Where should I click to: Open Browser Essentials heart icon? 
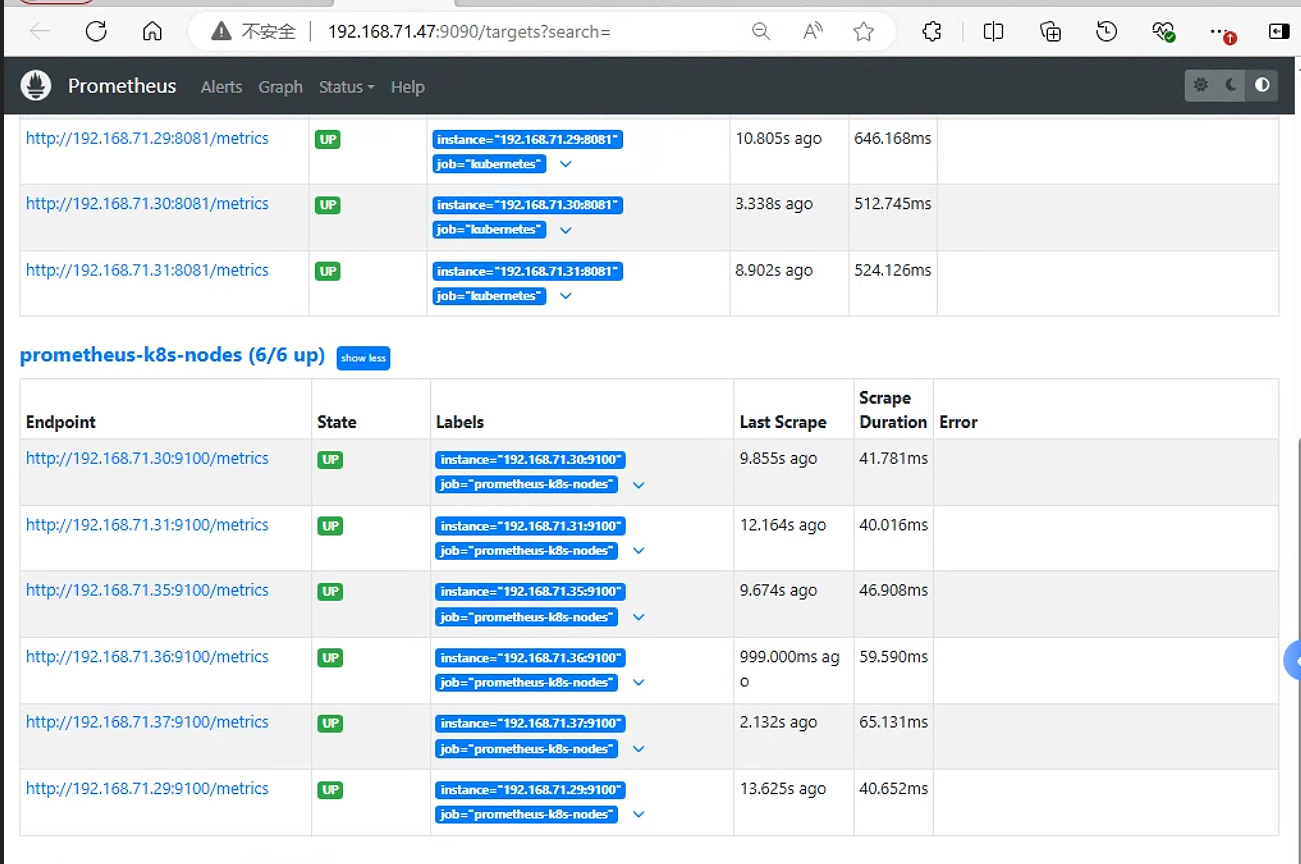click(x=1163, y=32)
